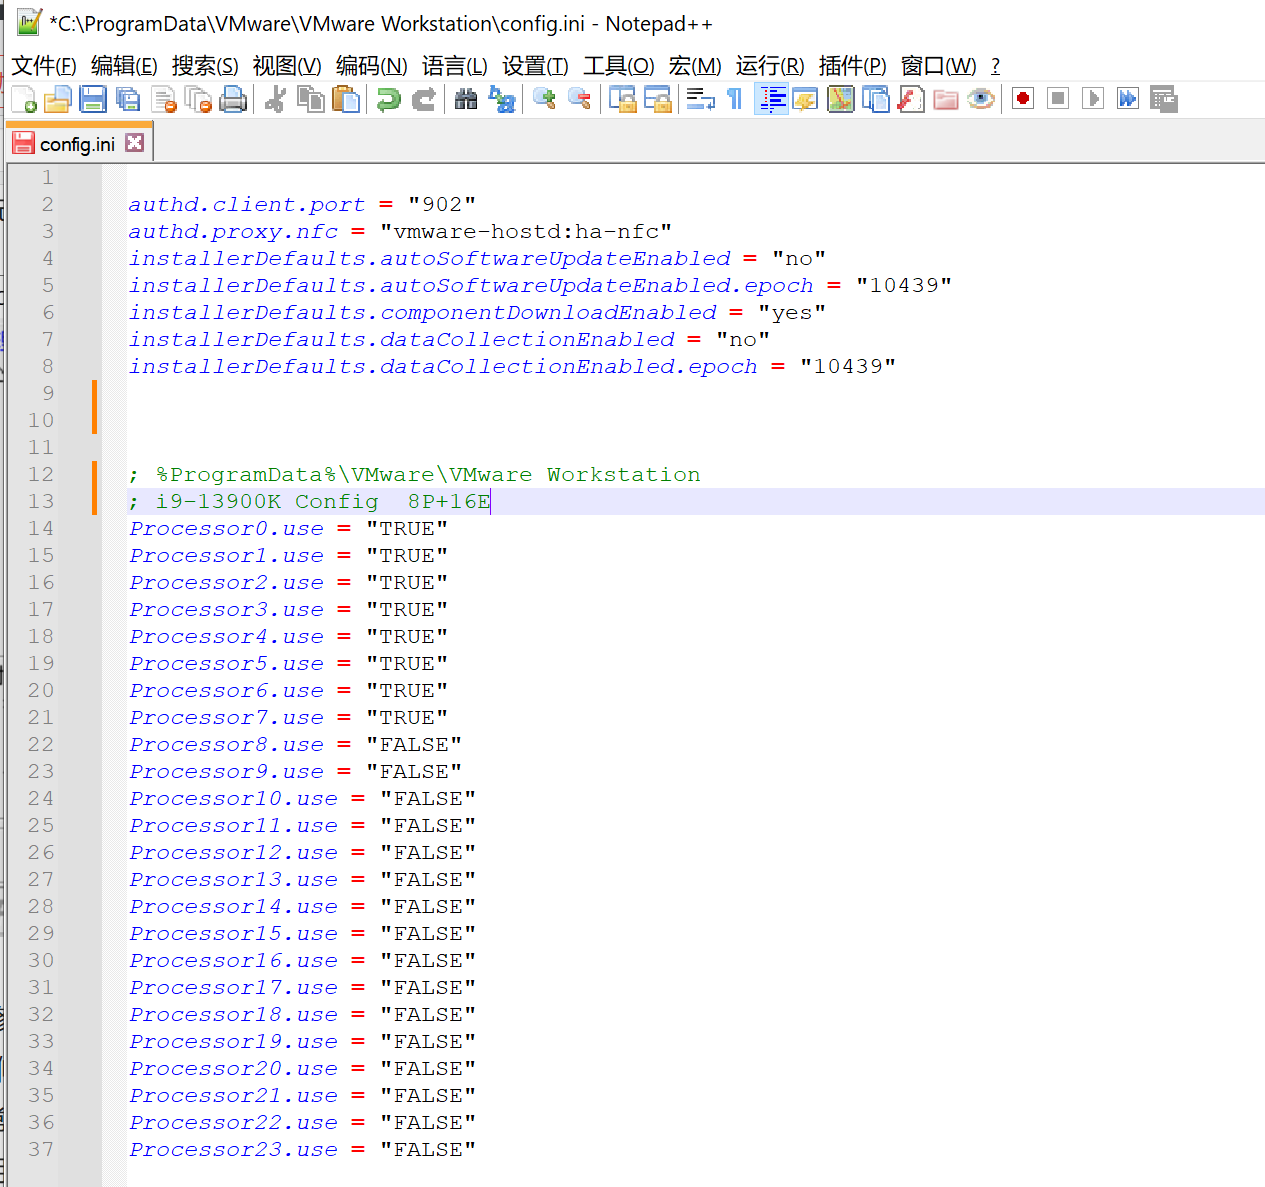
Task: Click the Zoom Out magnifier icon
Action: coord(579,99)
